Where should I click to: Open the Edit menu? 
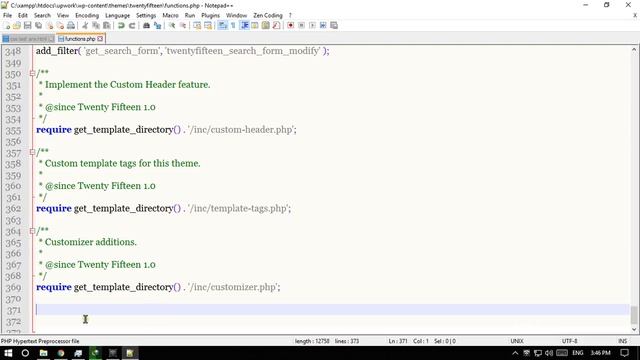pyautogui.click(x=22, y=15)
